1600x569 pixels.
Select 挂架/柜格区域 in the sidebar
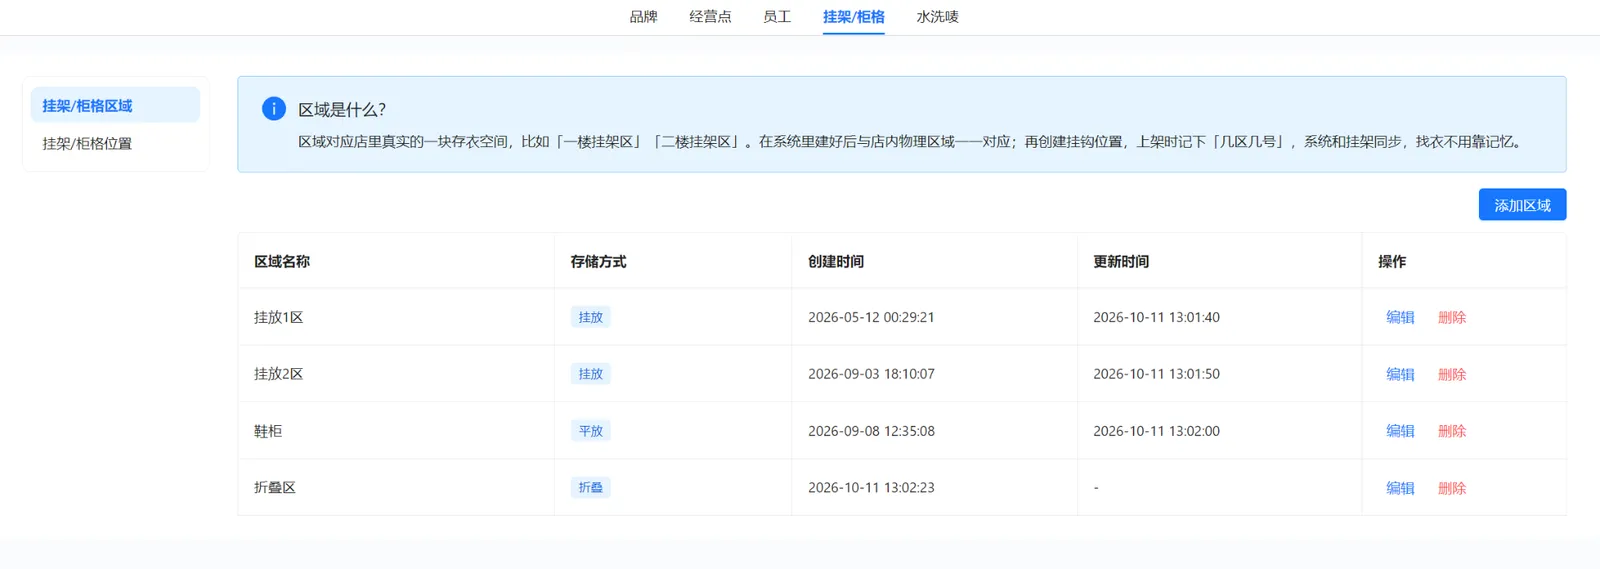coord(115,105)
